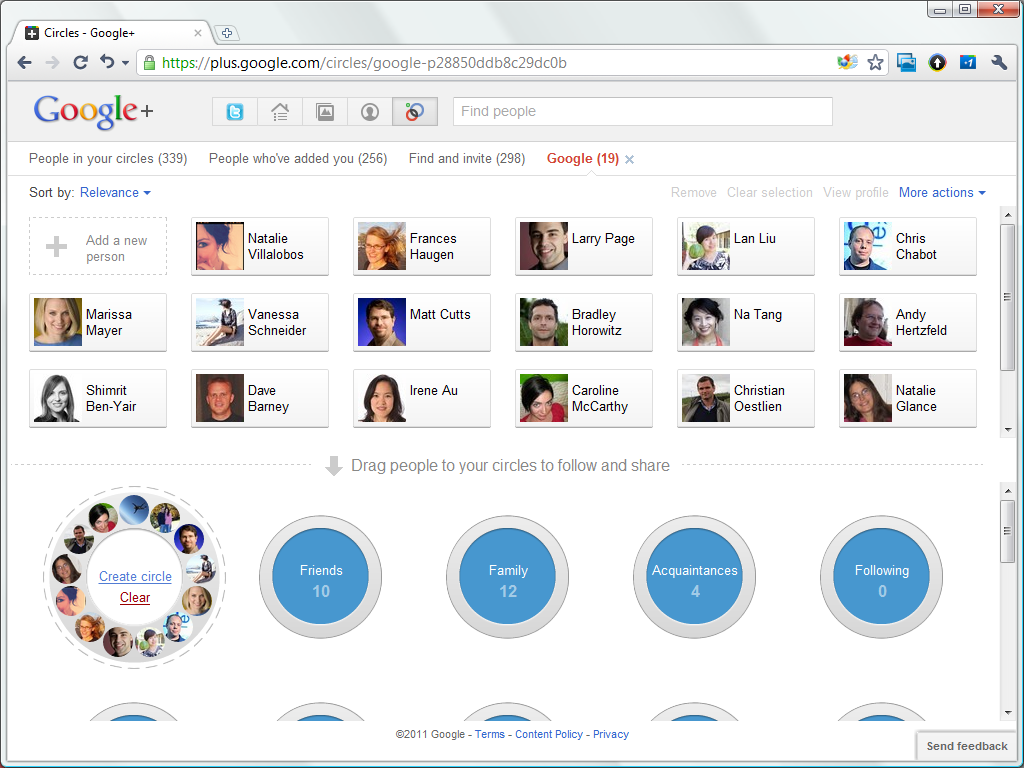Select the Natalie Villalobos contact card
The image size is (1024, 768).
260,246
